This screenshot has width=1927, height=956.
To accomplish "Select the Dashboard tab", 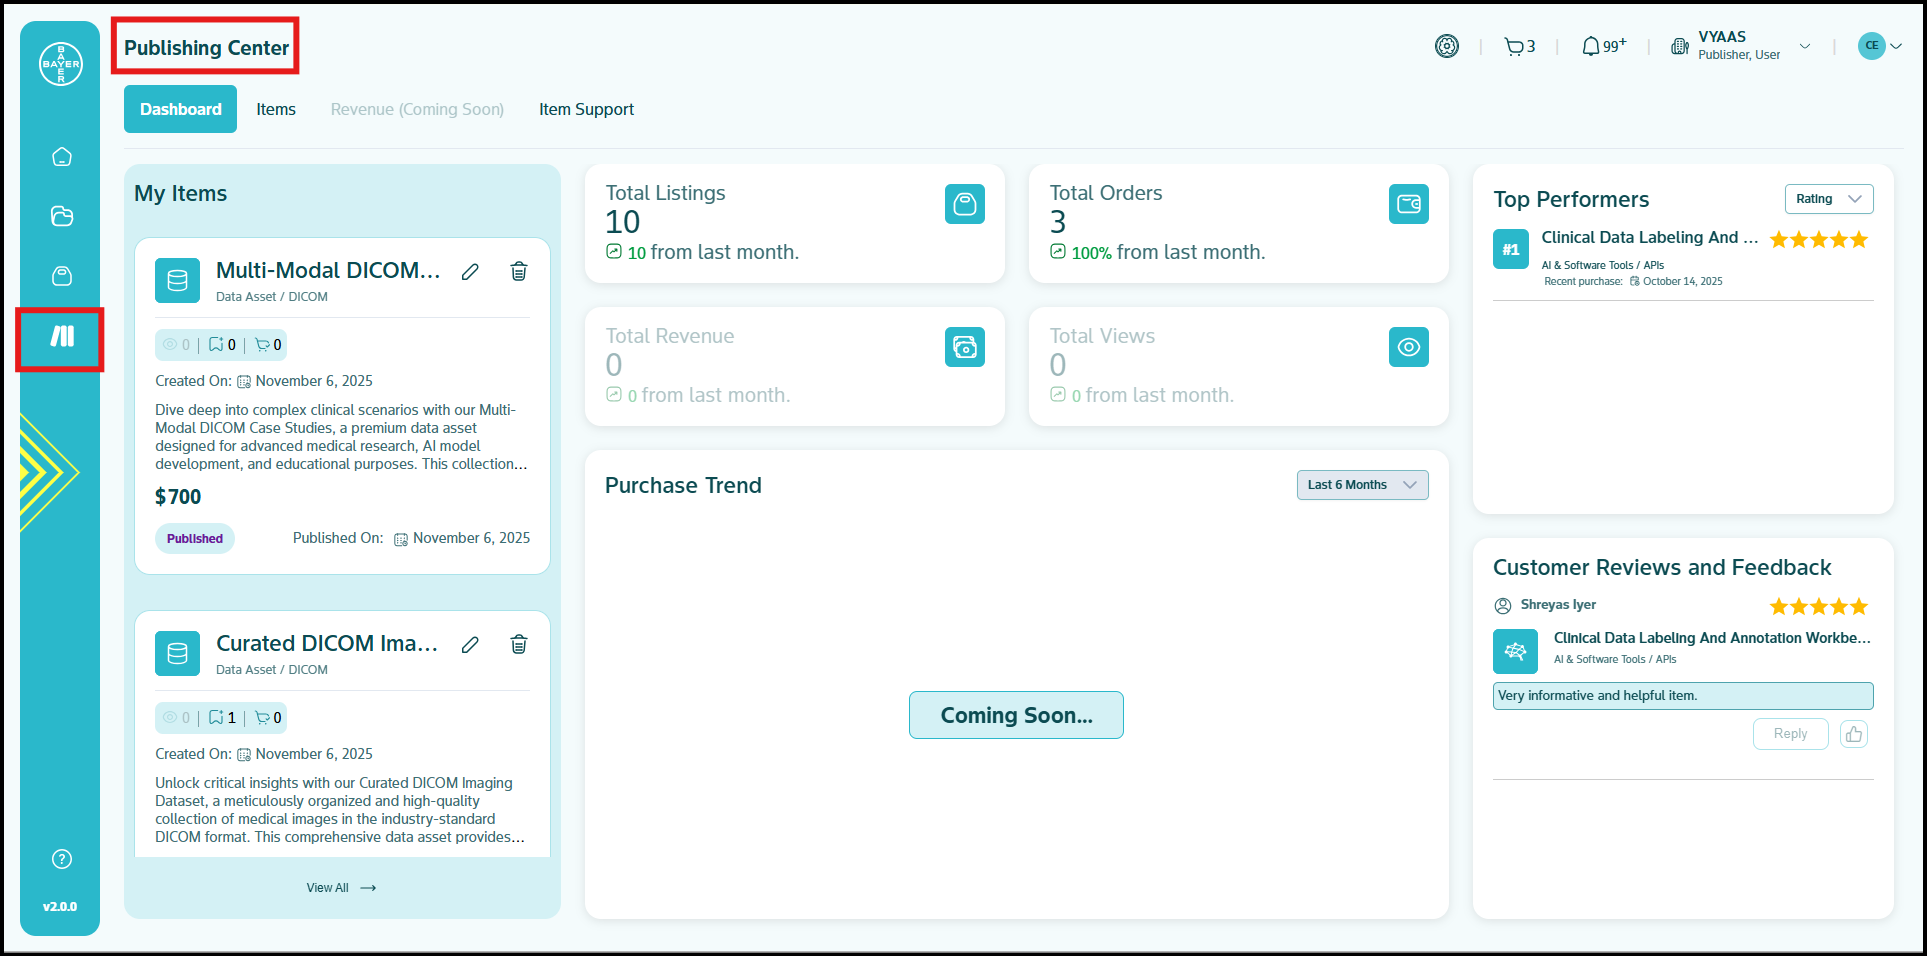I will [x=180, y=109].
